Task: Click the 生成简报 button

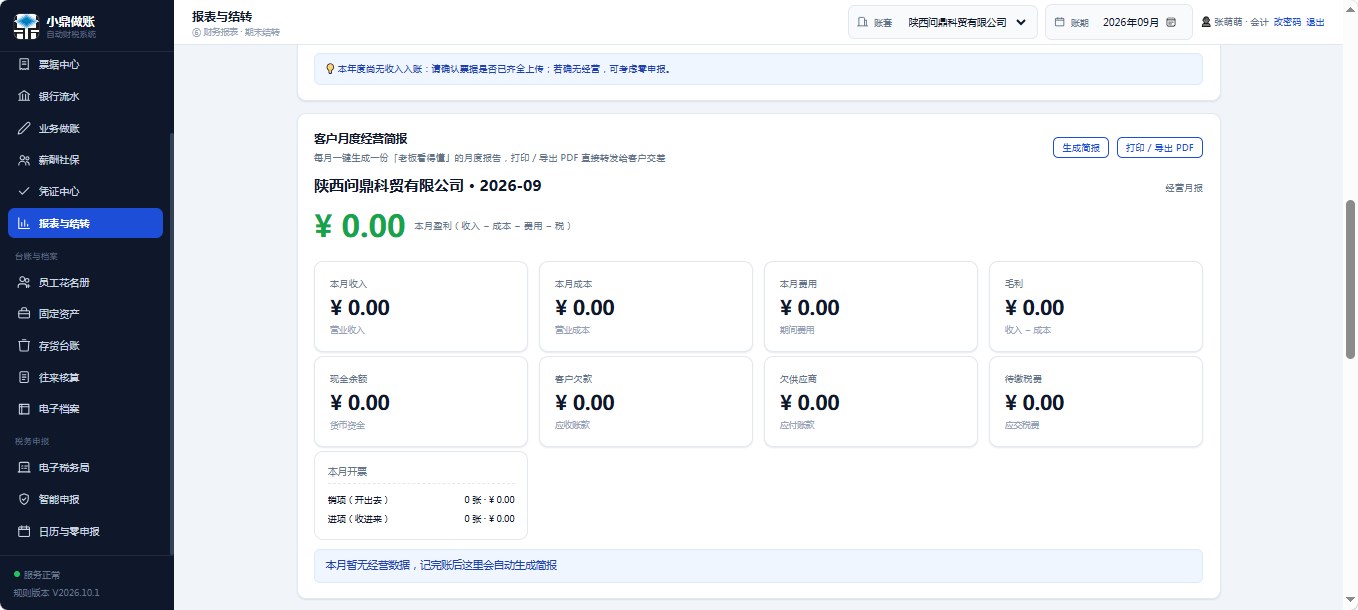Action: pyautogui.click(x=1081, y=147)
